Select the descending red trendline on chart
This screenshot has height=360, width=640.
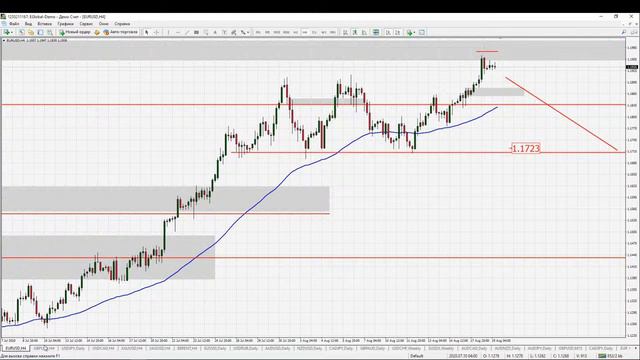pos(561,114)
